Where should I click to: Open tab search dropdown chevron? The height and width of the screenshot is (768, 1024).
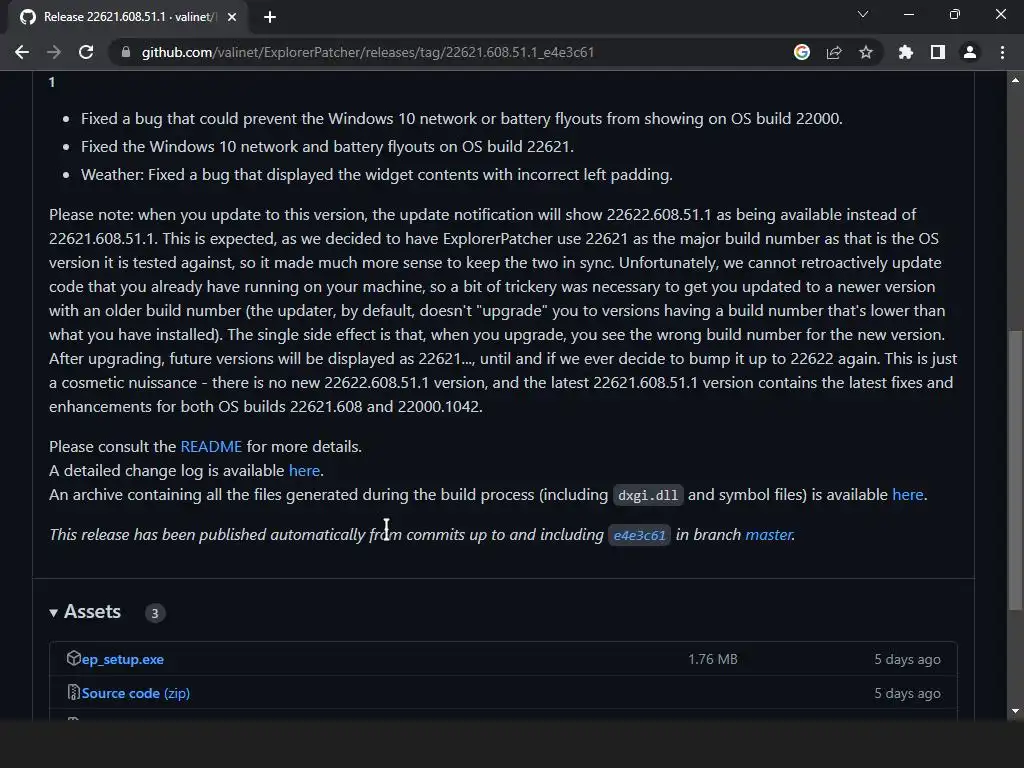(863, 14)
